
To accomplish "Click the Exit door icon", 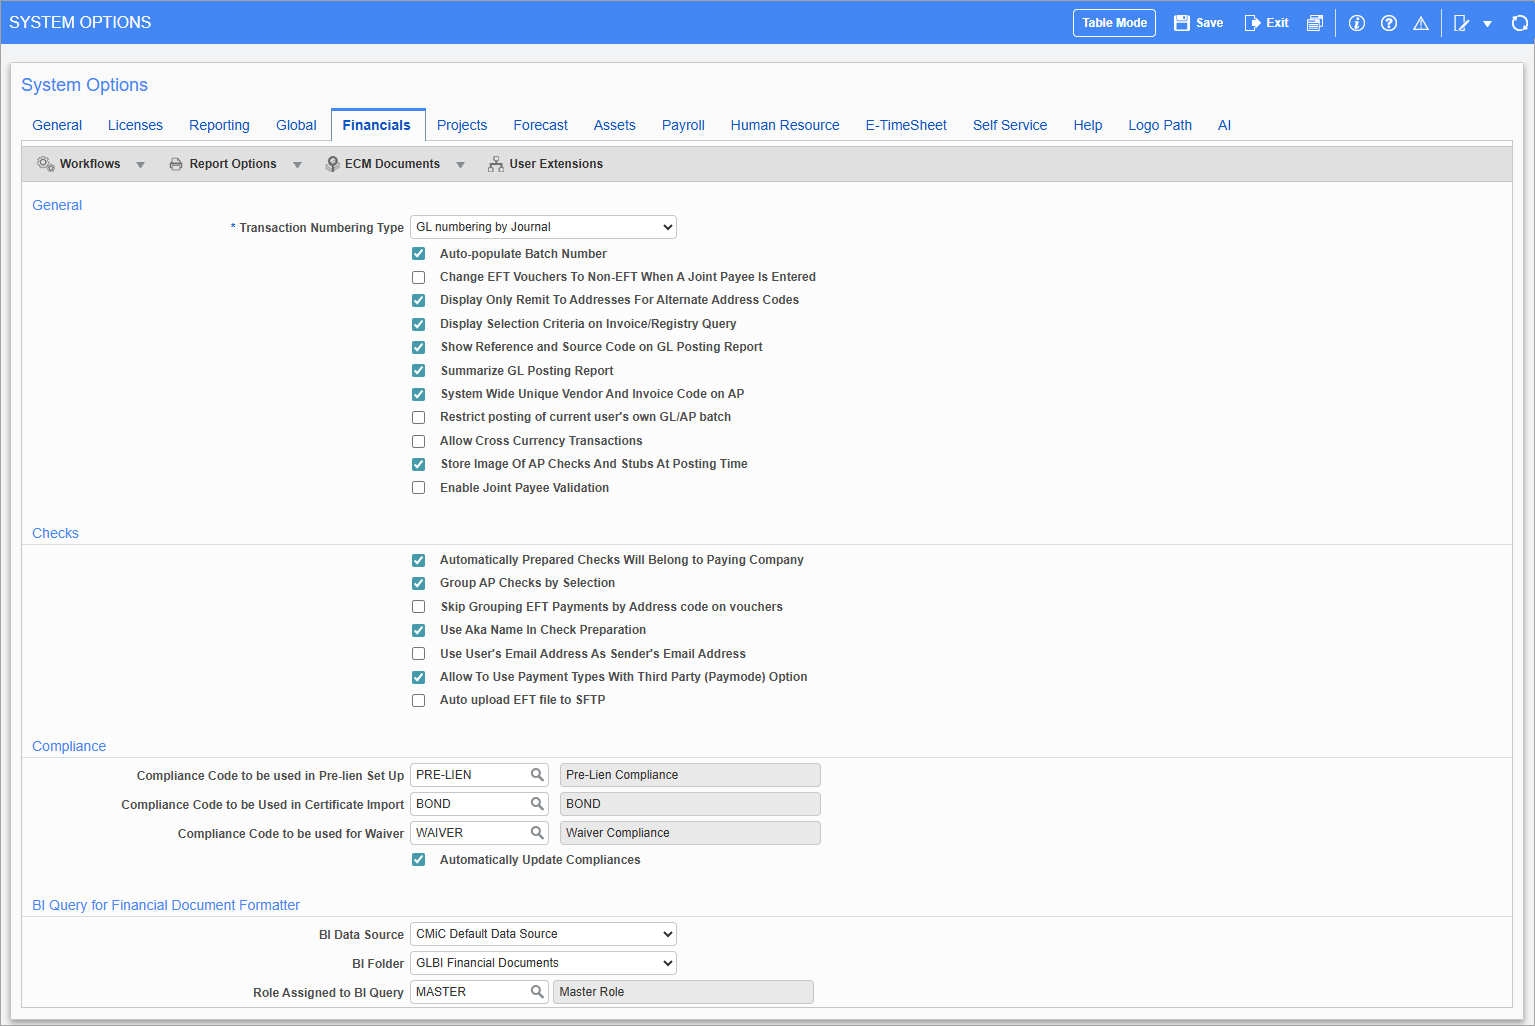I will pos(1252,23).
